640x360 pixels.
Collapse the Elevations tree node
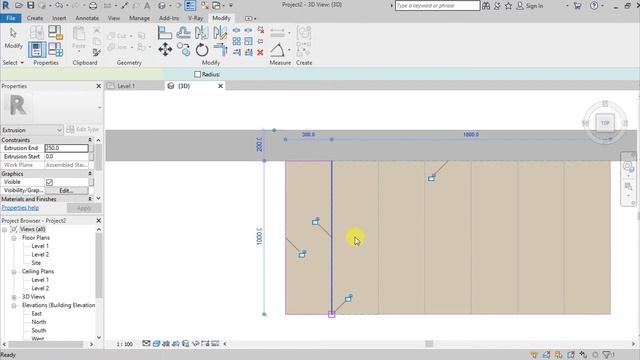tap(14, 306)
